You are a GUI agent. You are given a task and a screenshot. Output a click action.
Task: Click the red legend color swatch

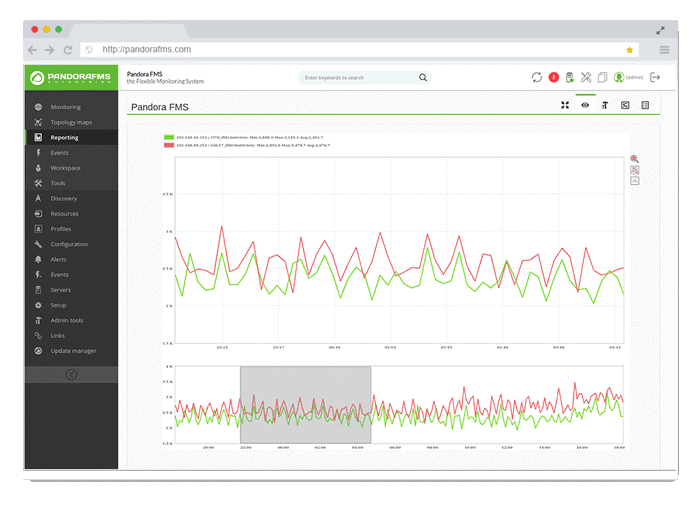coord(169,145)
